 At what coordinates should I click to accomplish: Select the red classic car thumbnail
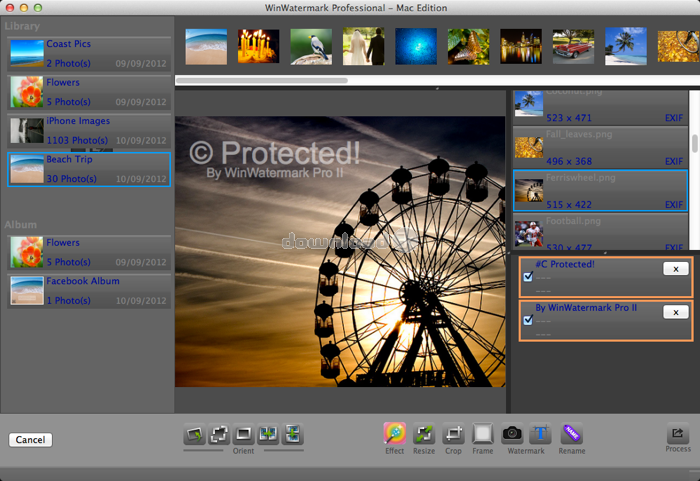point(573,47)
